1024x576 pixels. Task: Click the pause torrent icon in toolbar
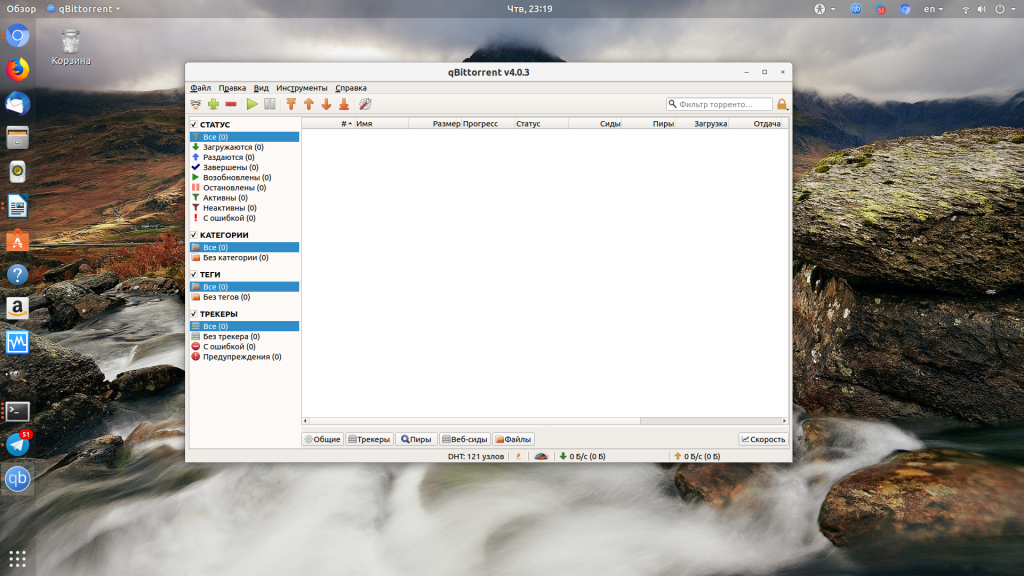coord(269,104)
